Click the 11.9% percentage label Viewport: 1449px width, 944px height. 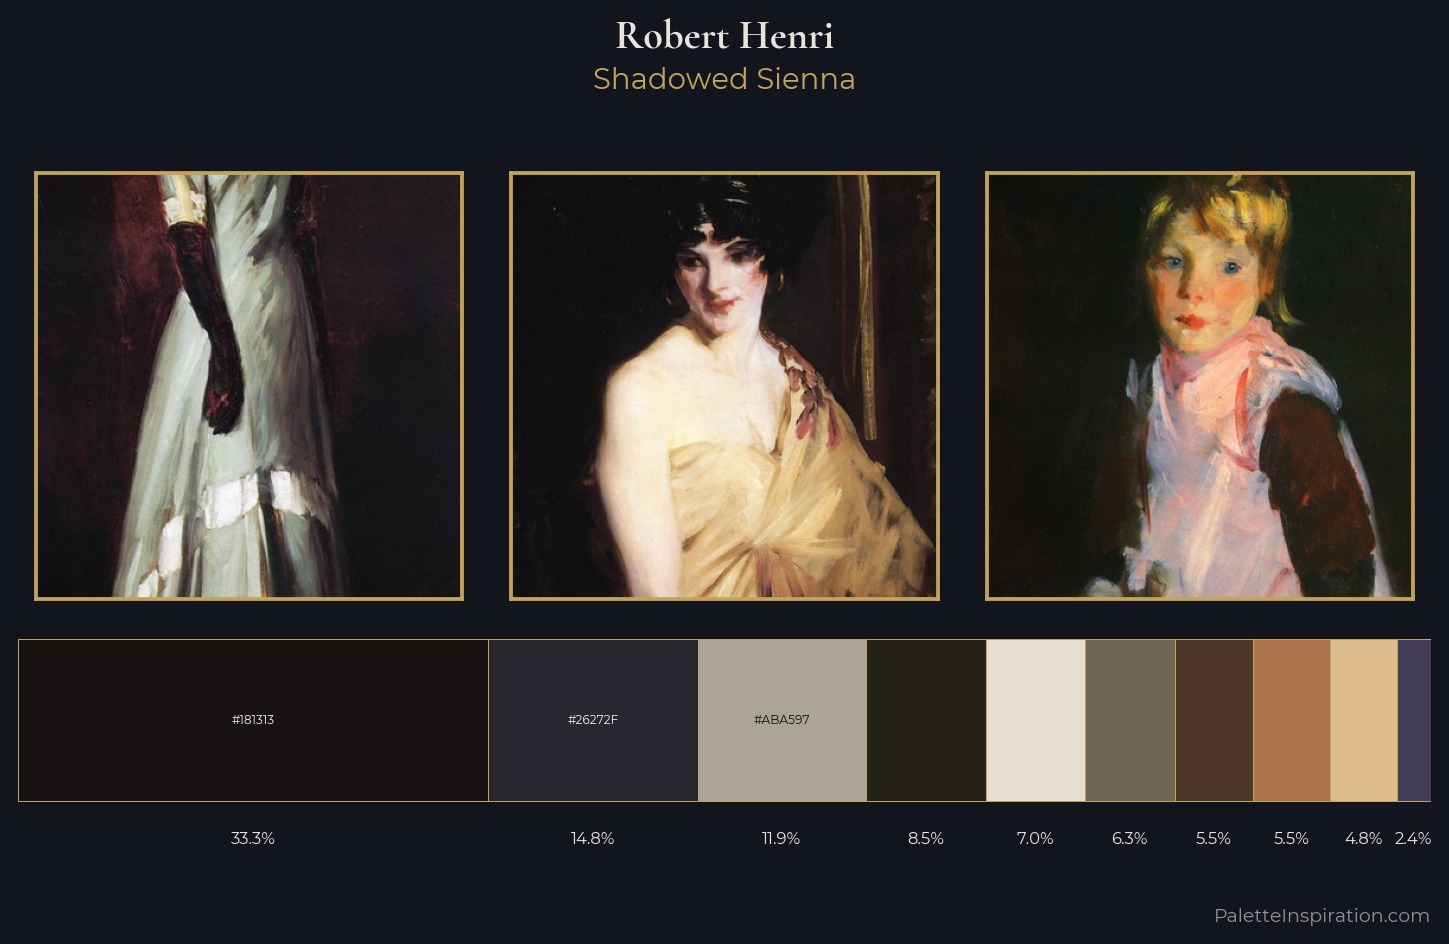click(x=781, y=838)
